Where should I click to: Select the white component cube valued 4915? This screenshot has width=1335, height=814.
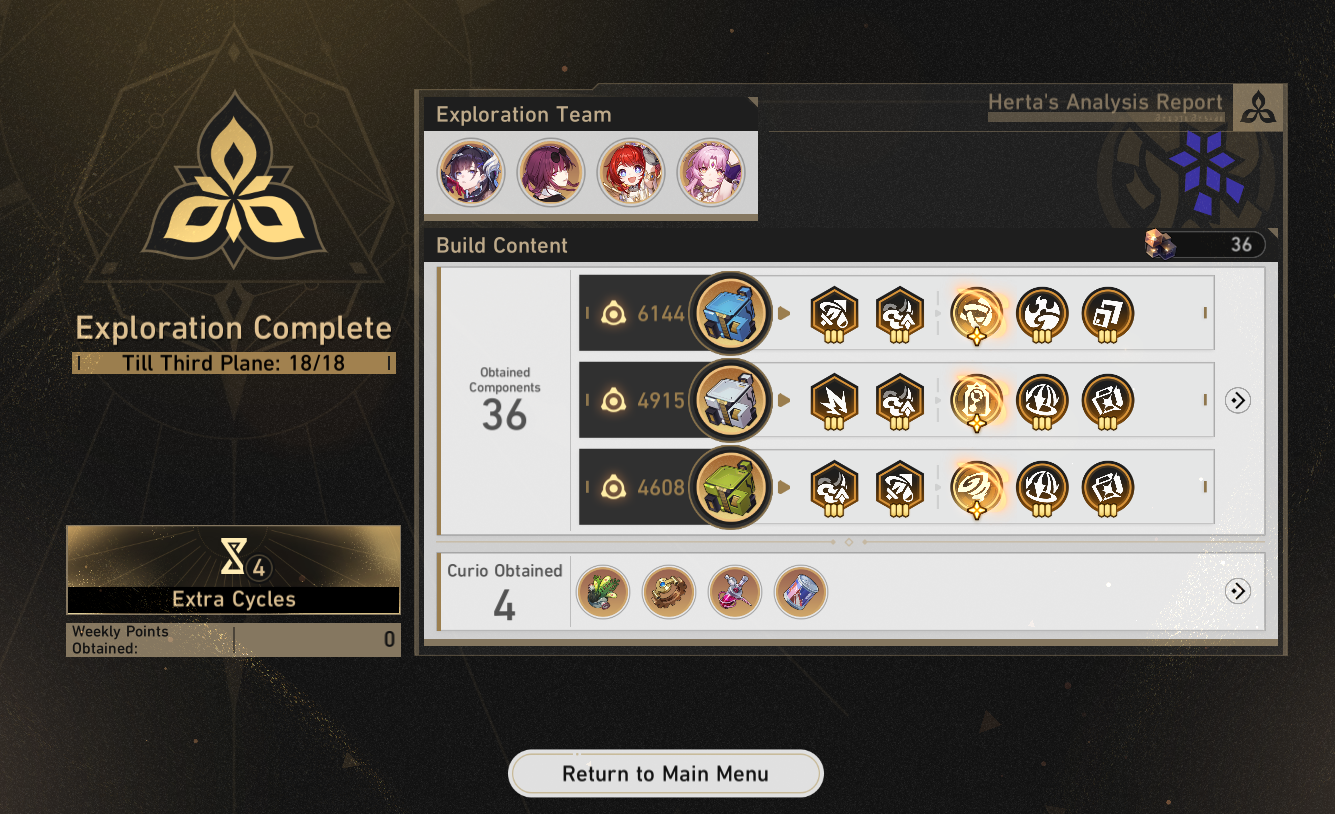click(731, 400)
